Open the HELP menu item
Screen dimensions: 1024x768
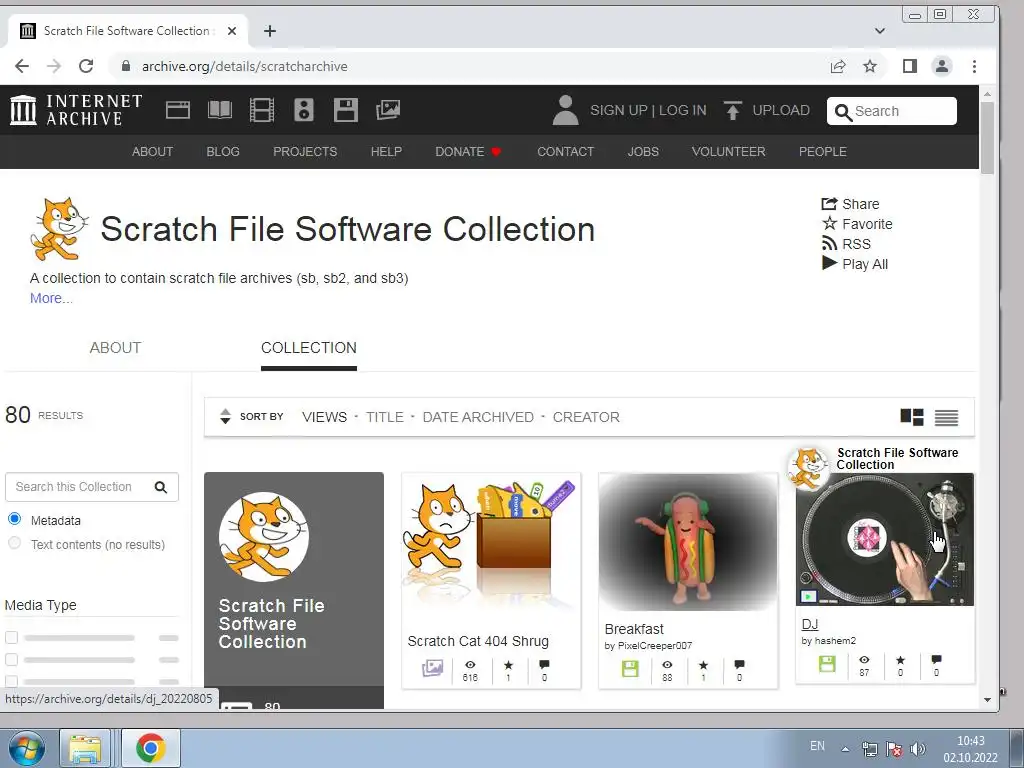(386, 152)
